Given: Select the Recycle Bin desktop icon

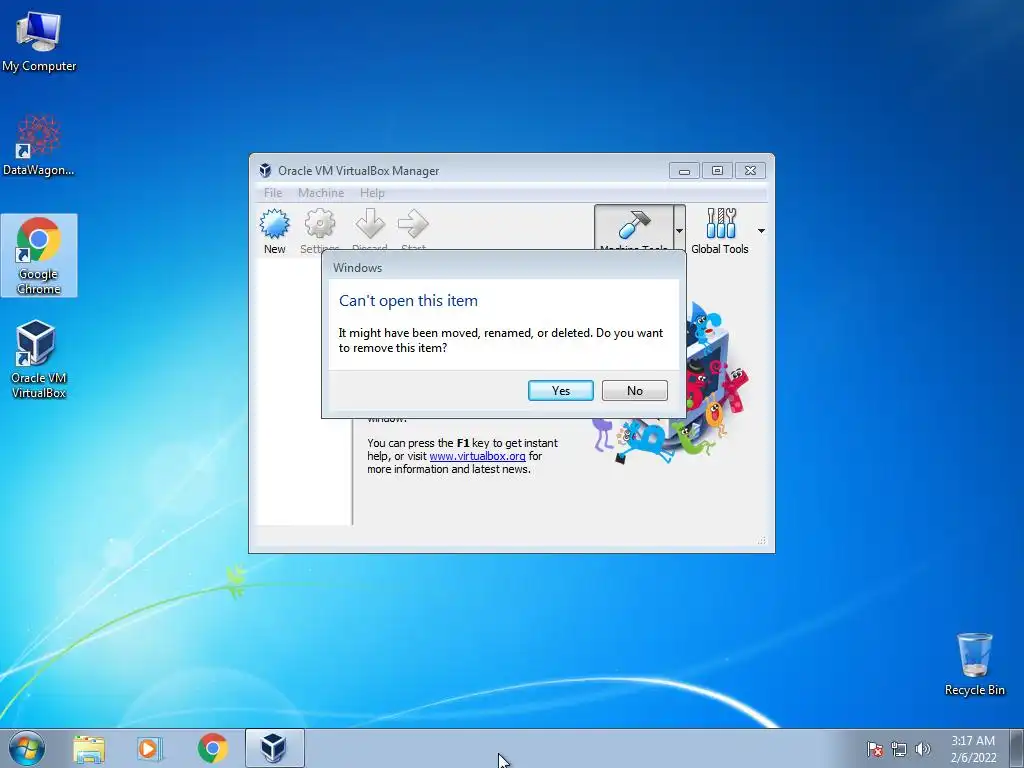Looking at the screenshot, I should coord(974,664).
